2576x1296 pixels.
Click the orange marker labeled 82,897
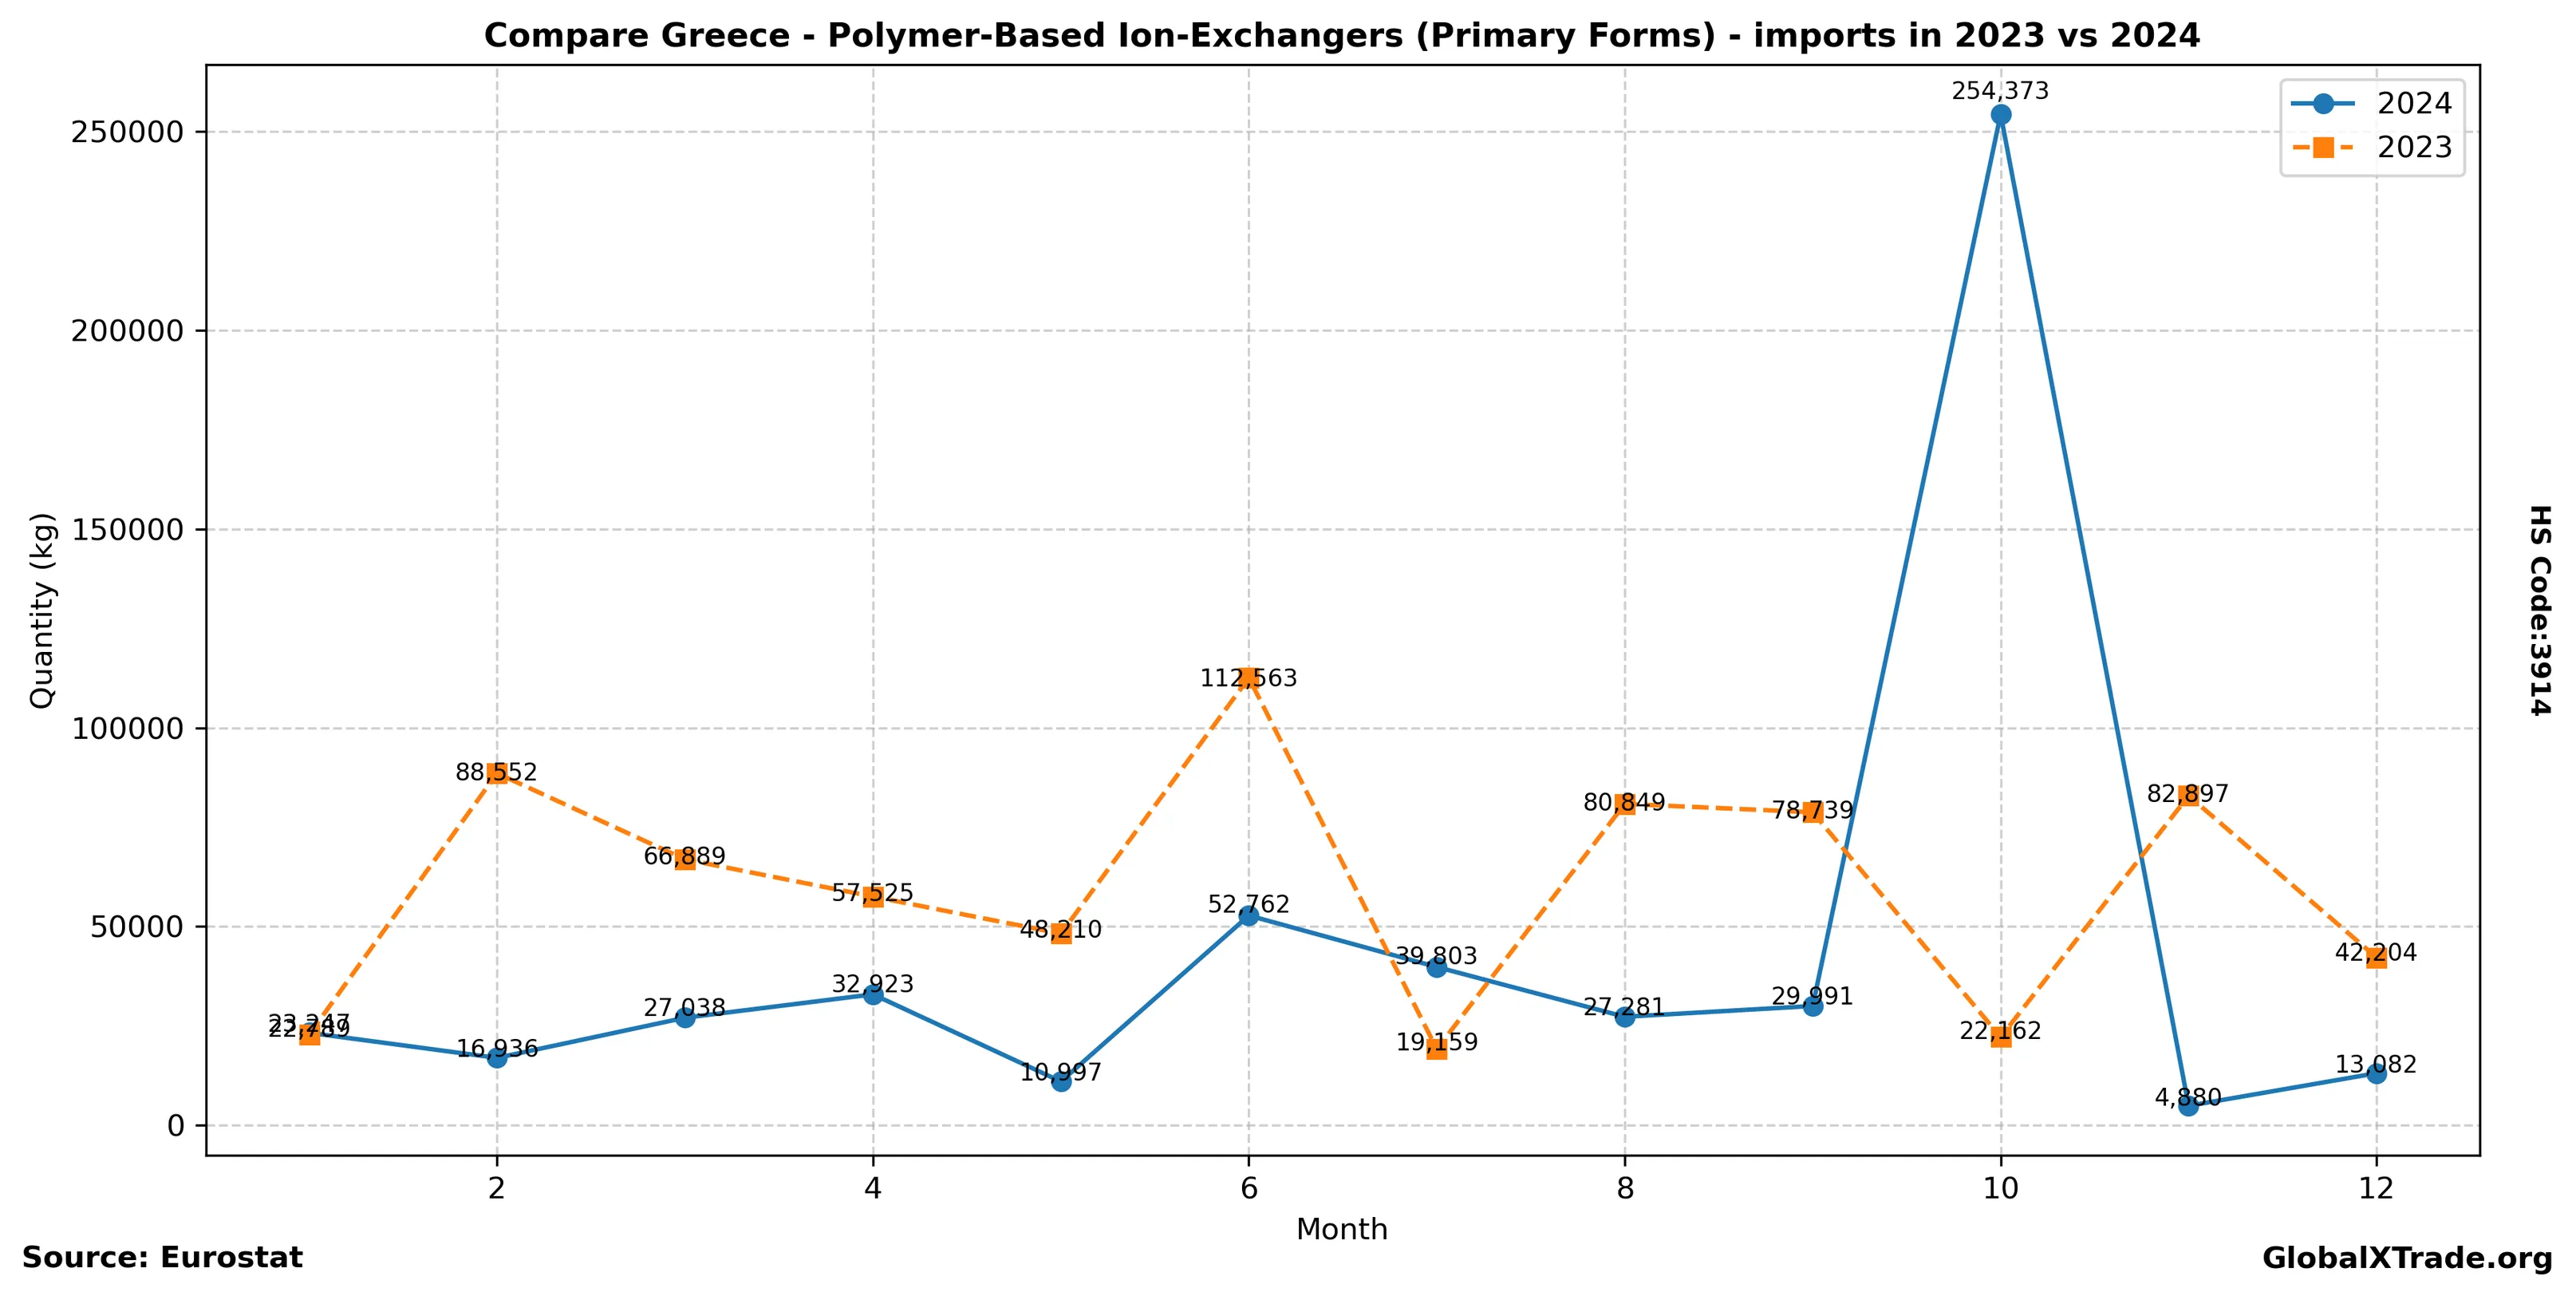point(2188,795)
